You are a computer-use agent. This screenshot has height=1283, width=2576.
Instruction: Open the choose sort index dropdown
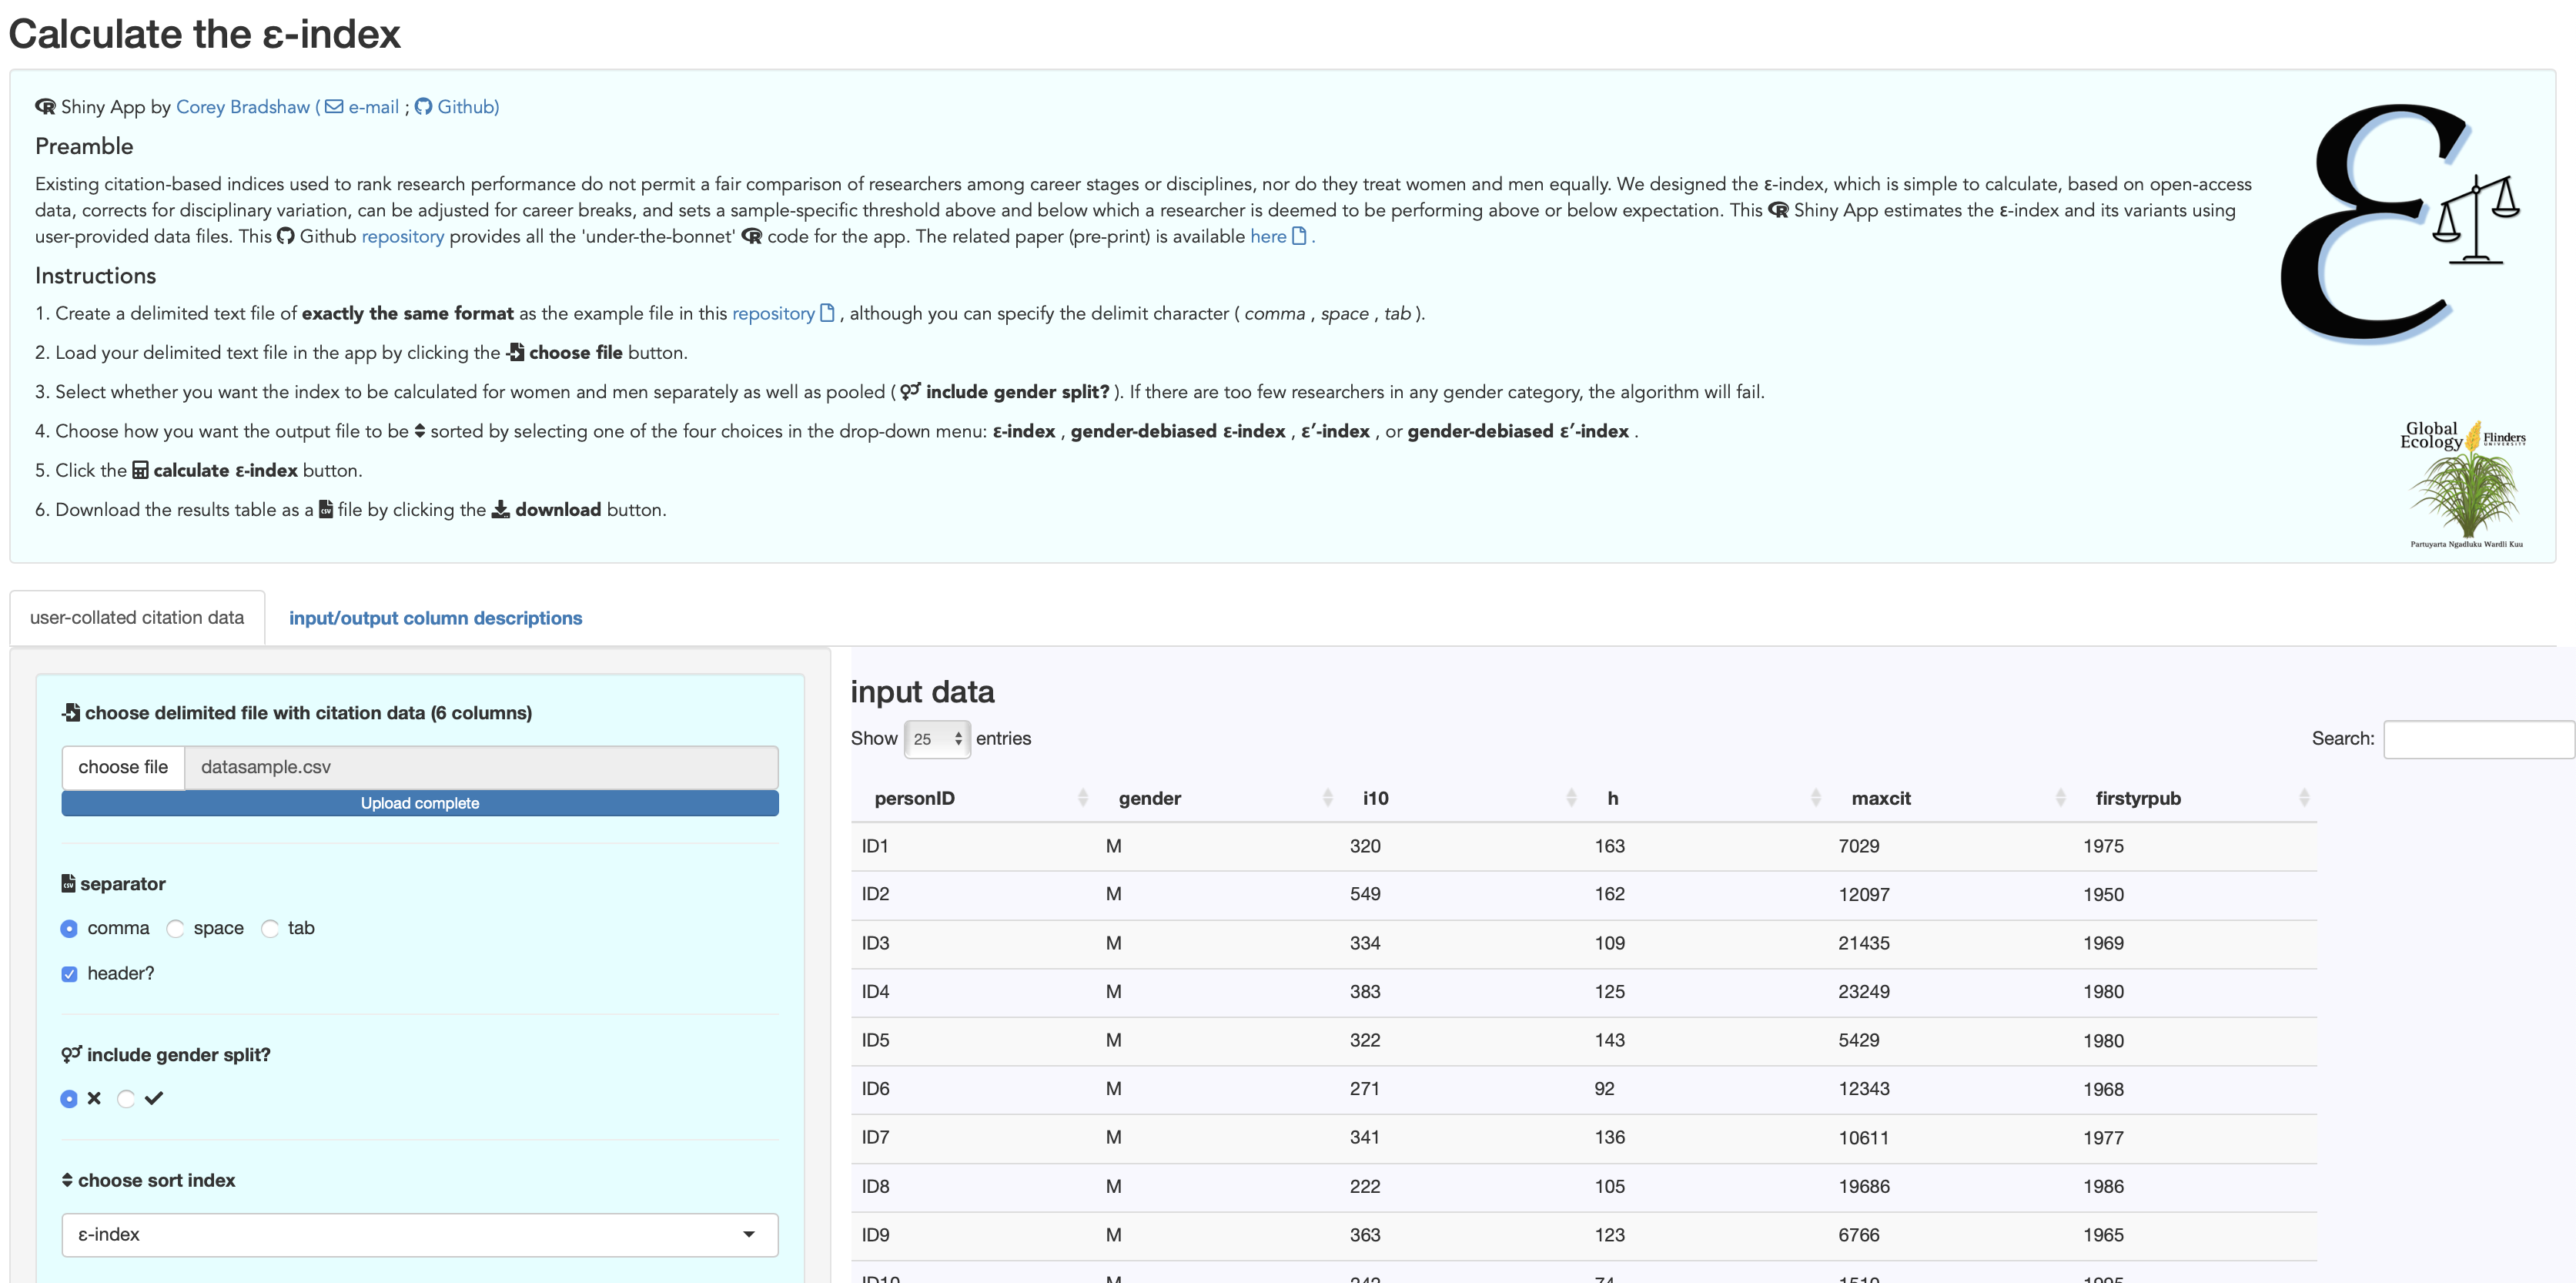tap(419, 1235)
